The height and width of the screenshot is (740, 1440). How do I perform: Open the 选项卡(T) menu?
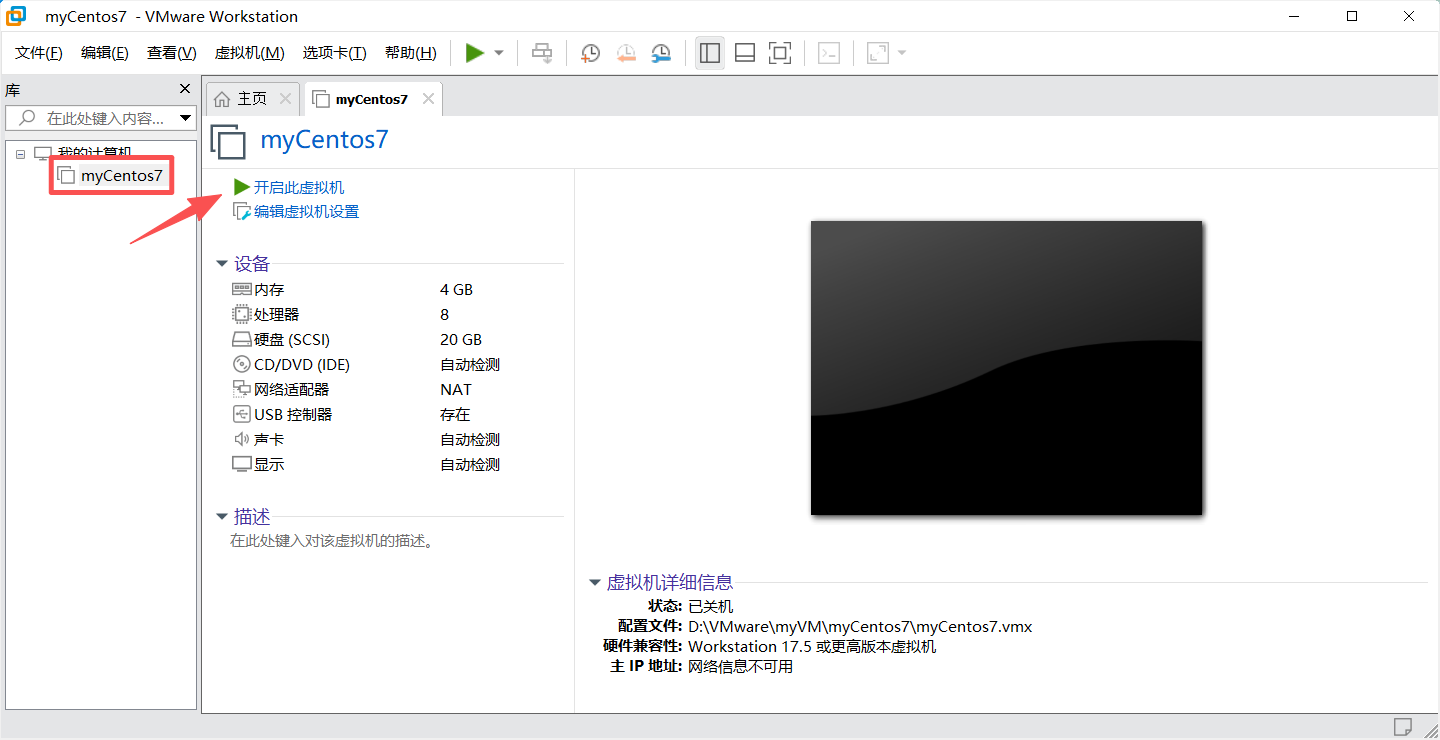click(x=335, y=53)
